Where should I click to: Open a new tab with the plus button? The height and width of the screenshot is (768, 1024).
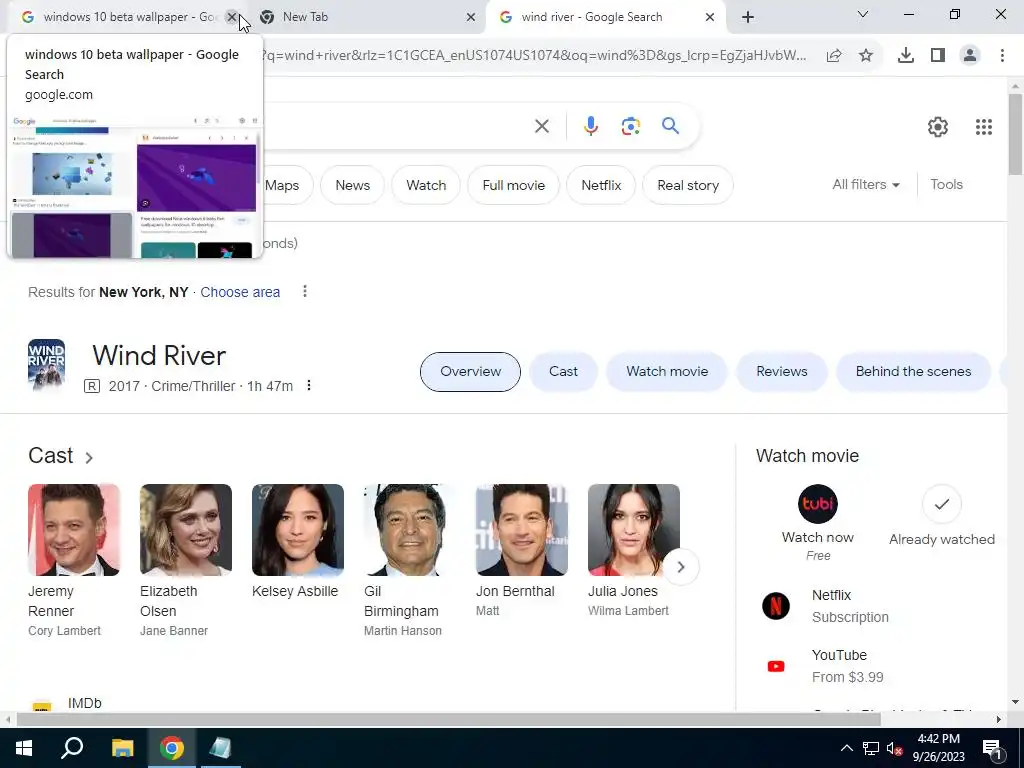pos(748,17)
